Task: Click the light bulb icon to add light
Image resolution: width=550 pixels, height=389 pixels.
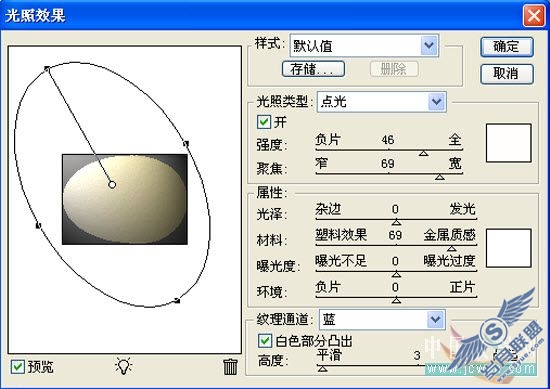Action: pos(123,366)
